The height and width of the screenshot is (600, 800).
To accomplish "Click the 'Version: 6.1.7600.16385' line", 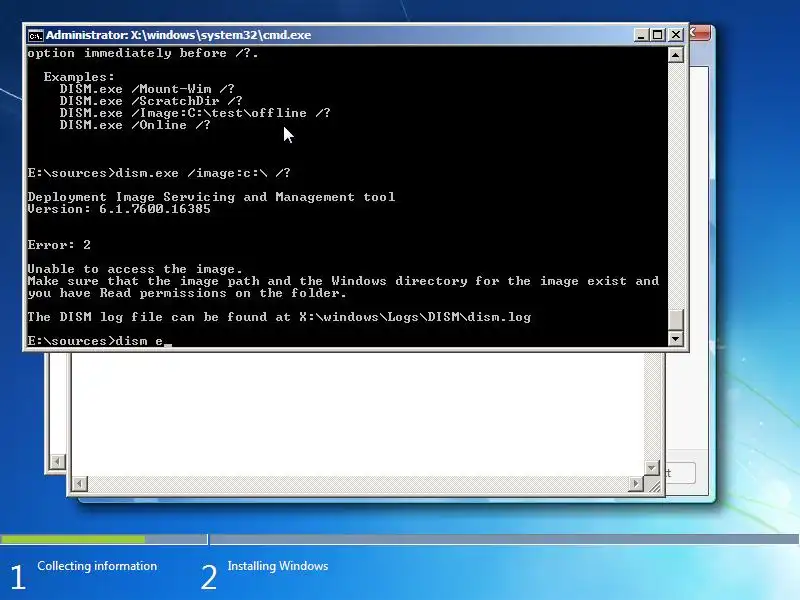I will tap(119, 209).
